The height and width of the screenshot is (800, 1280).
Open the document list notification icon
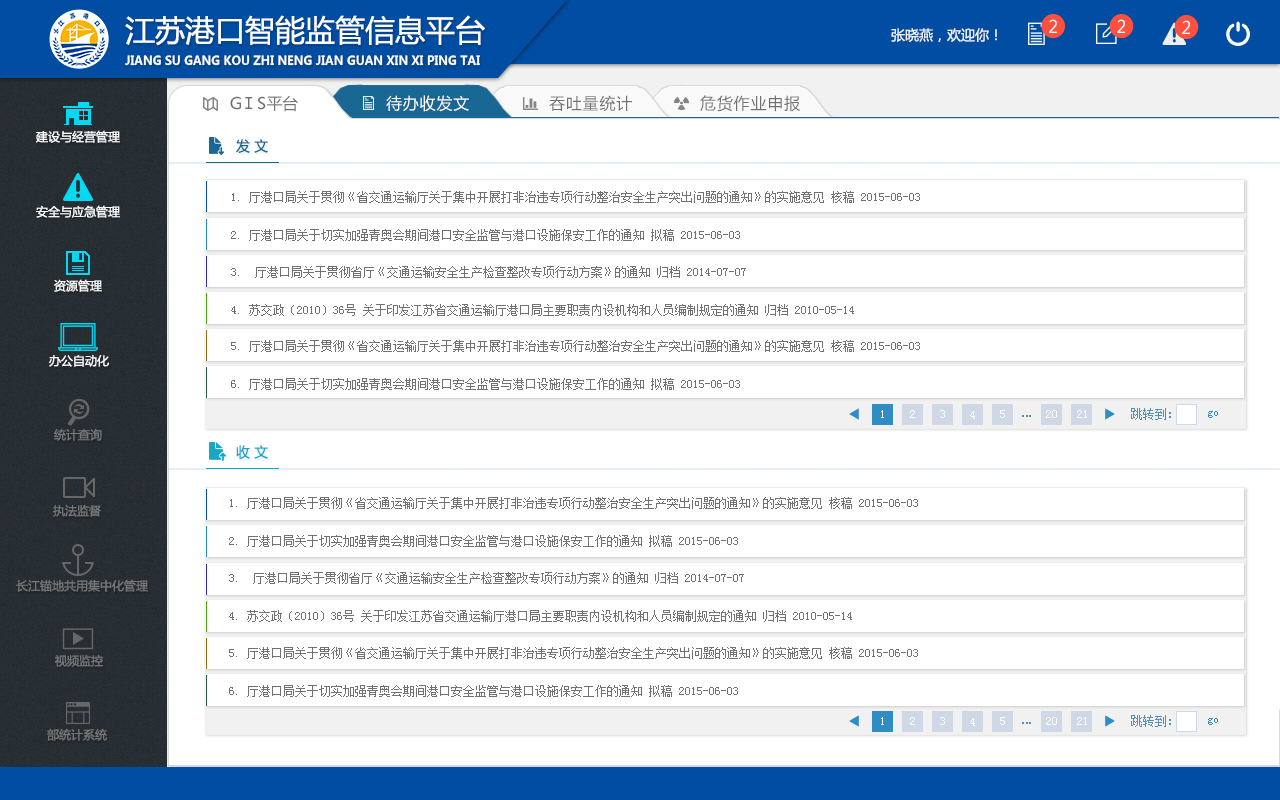1037,34
